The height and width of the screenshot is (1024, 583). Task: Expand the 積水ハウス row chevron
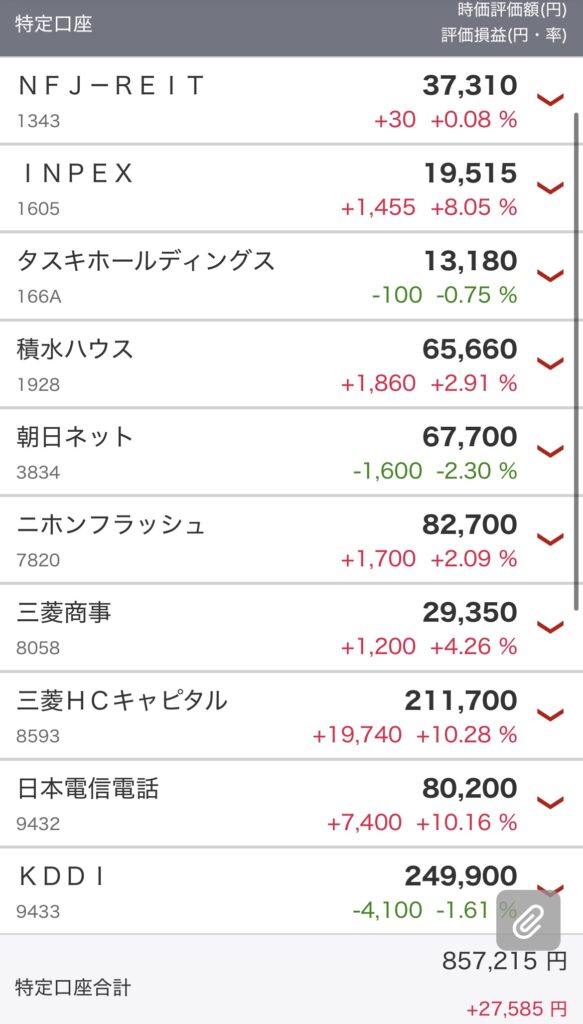pyautogui.click(x=550, y=363)
